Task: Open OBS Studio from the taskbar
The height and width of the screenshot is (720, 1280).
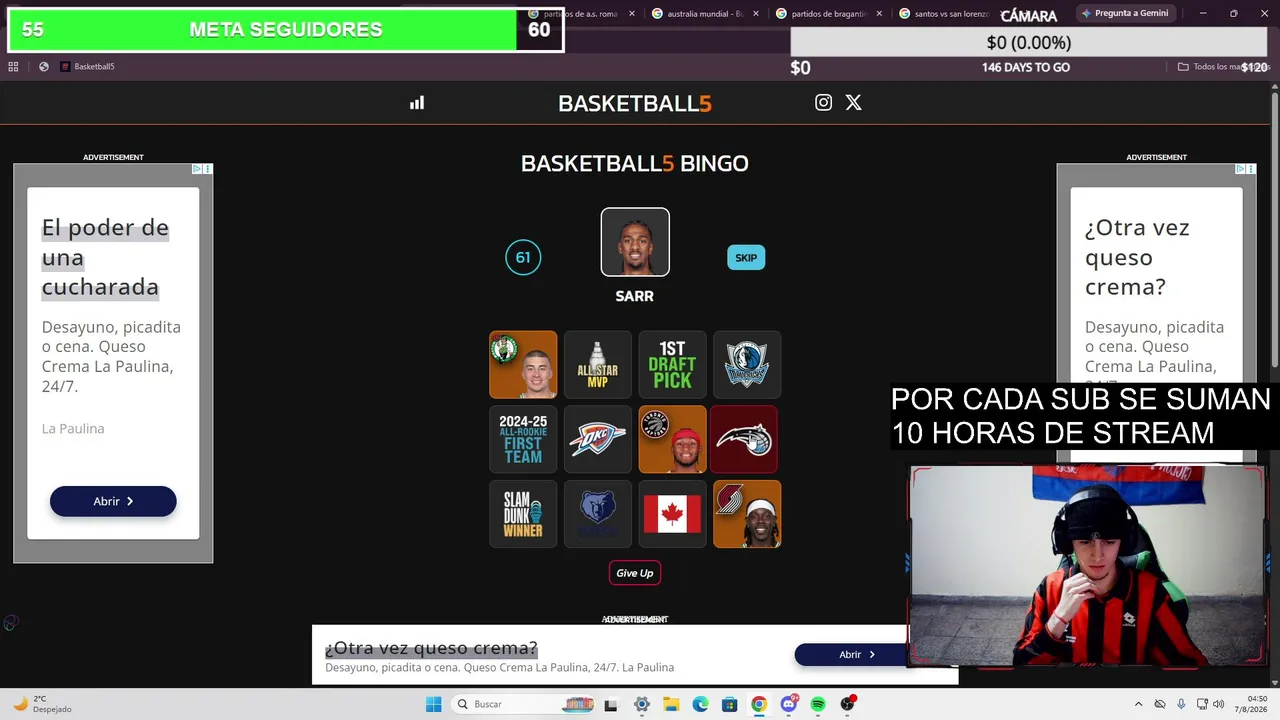Action: tap(848, 704)
